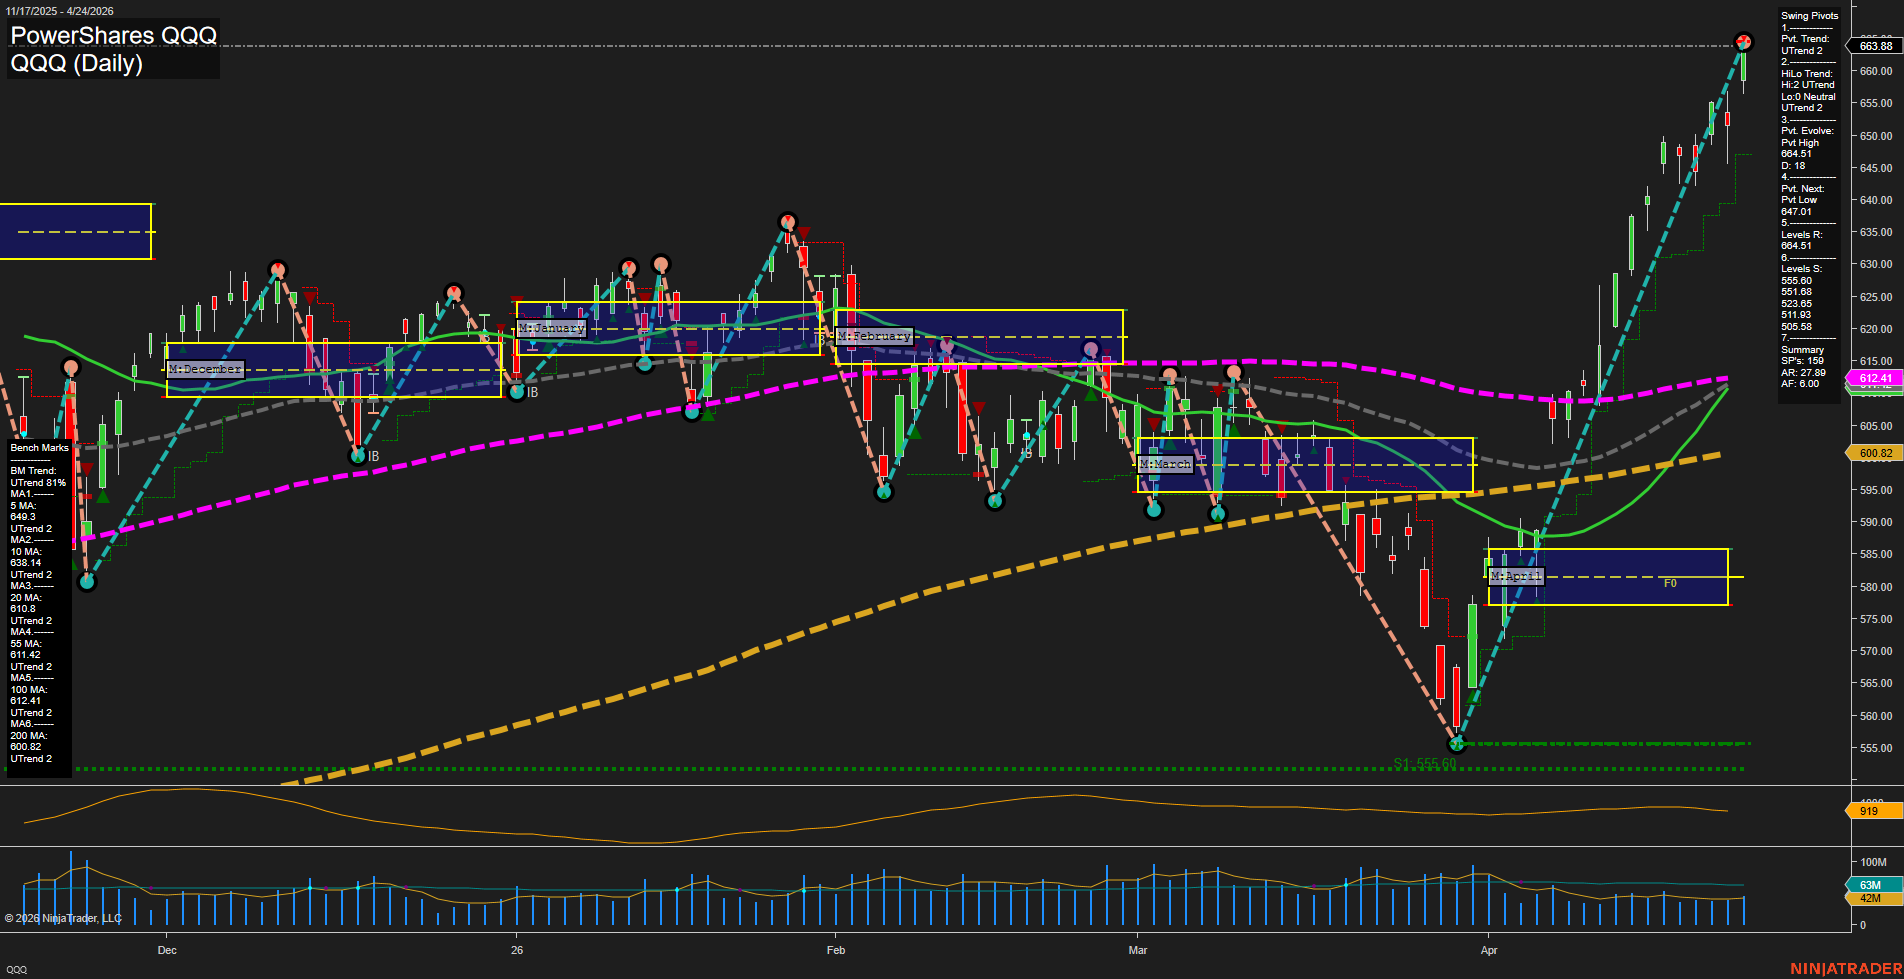Click the 42M volume average marker

(1870, 898)
